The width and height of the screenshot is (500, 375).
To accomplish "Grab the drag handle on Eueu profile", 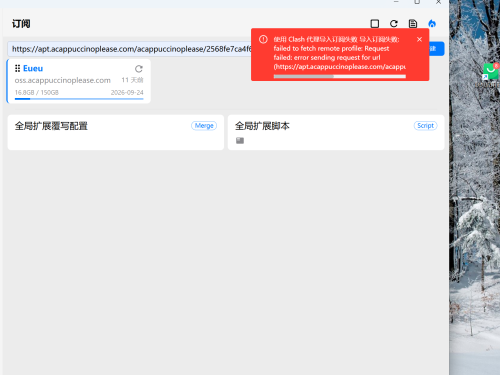I will click(17, 68).
